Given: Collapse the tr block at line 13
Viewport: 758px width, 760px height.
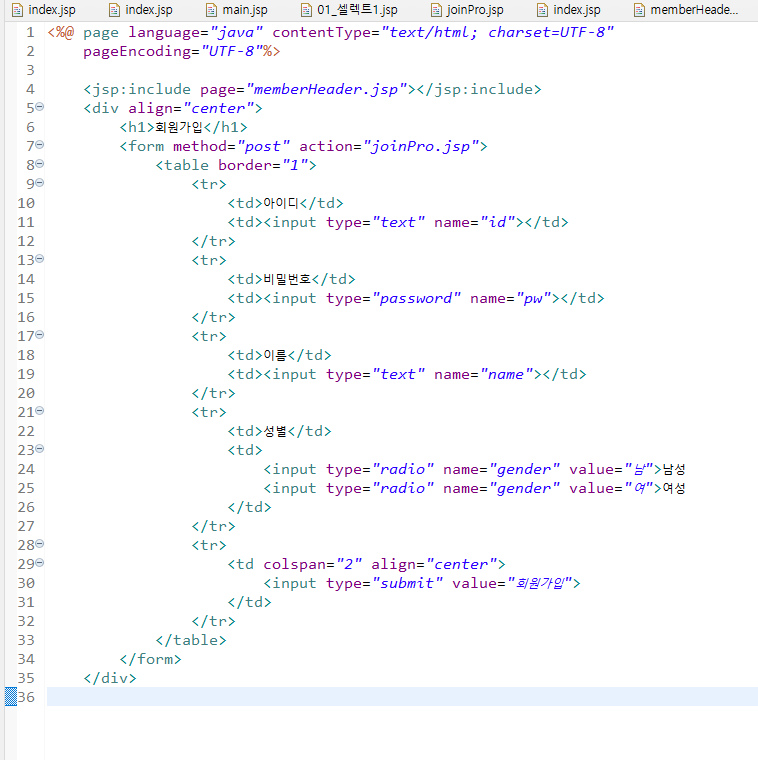Looking at the screenshot, I should 40,258.
